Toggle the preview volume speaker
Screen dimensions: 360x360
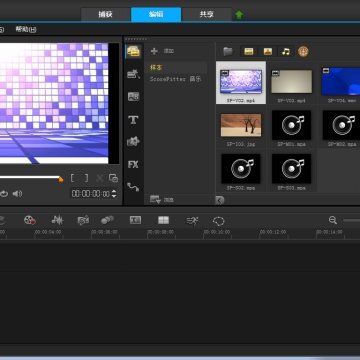17,194
